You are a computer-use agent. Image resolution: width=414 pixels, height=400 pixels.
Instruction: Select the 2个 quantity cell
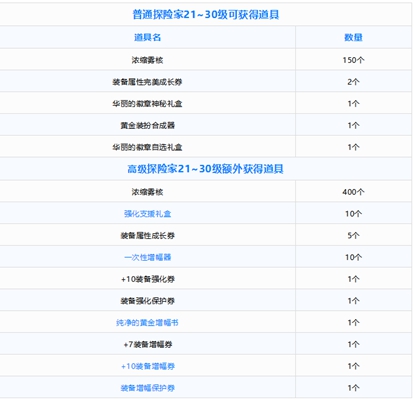(353, 82)
